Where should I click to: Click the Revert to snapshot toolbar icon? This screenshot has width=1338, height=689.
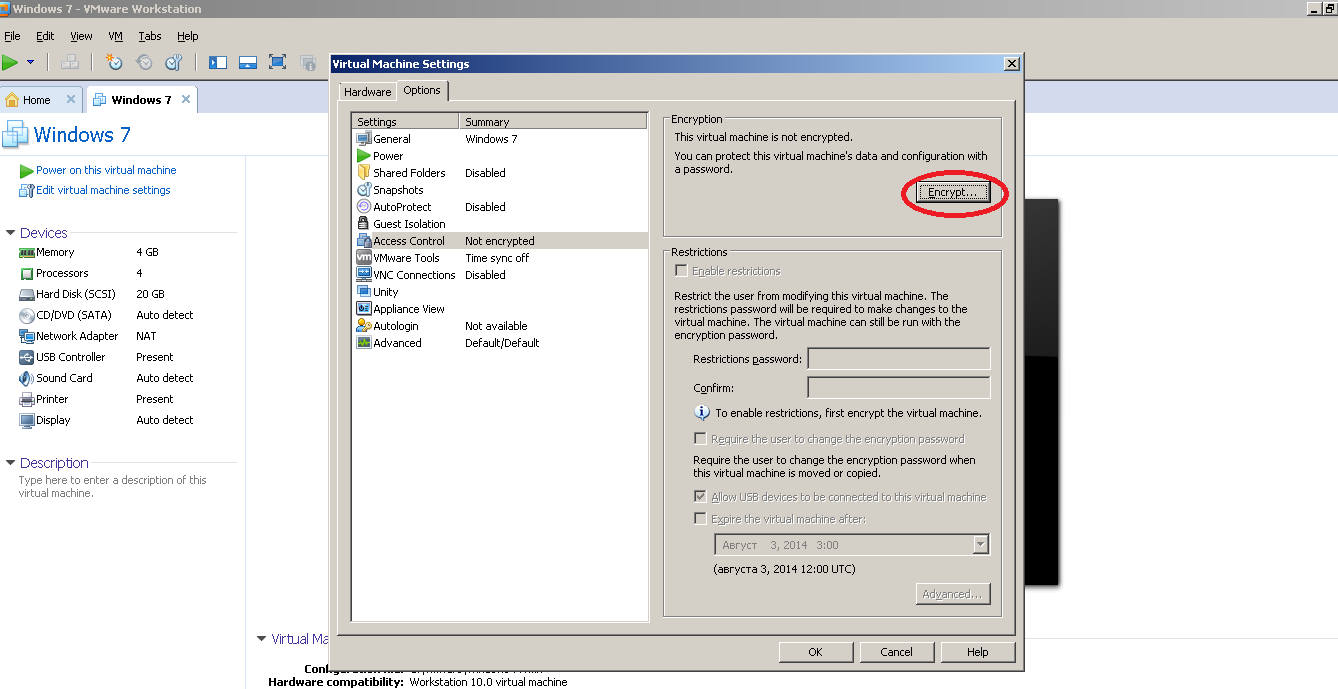[x=144, y=62]
